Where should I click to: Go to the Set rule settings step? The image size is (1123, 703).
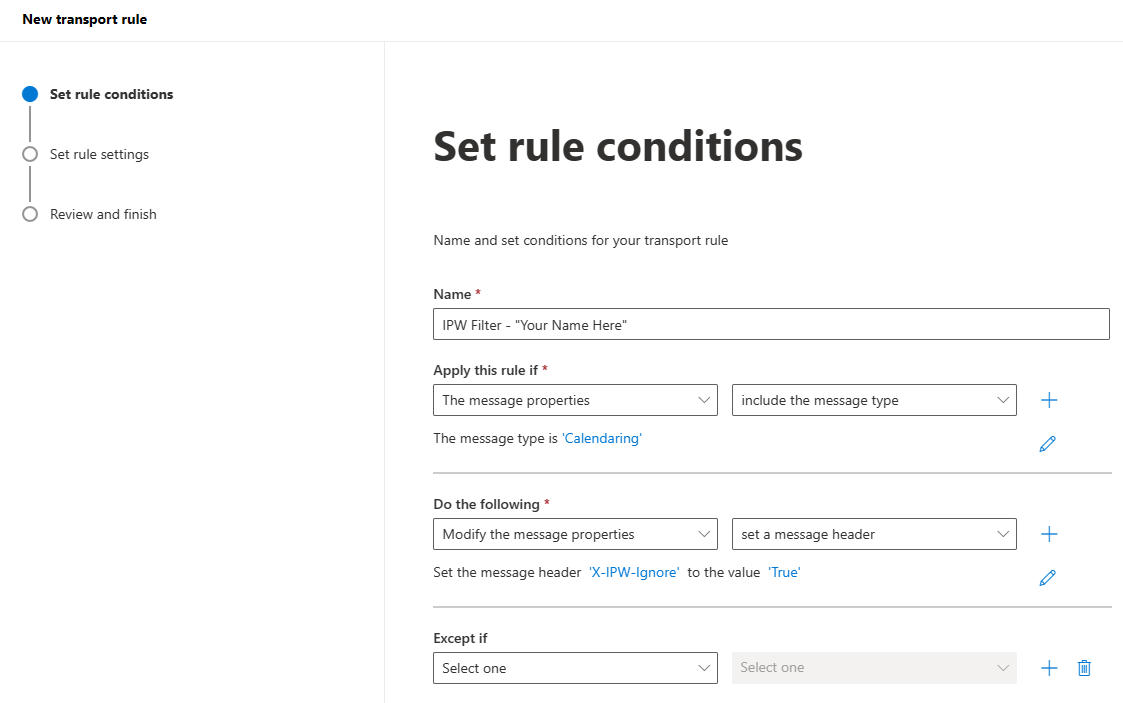coord(99,154)
